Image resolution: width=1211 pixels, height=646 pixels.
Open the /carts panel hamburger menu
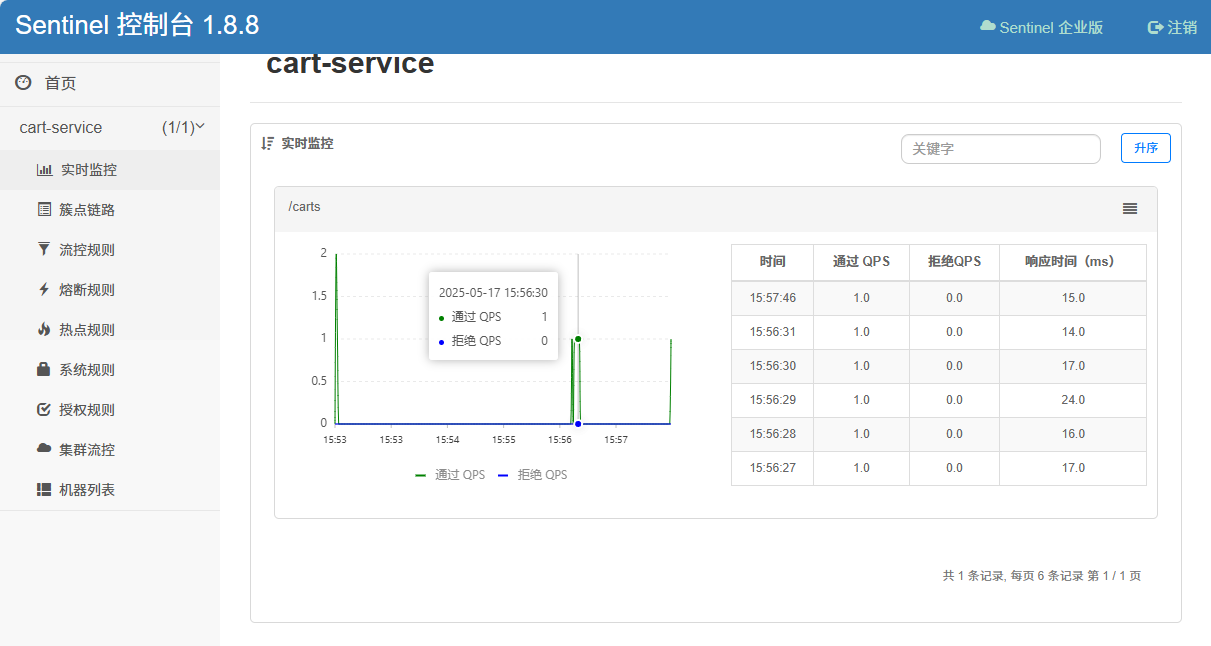(1130, 208)
